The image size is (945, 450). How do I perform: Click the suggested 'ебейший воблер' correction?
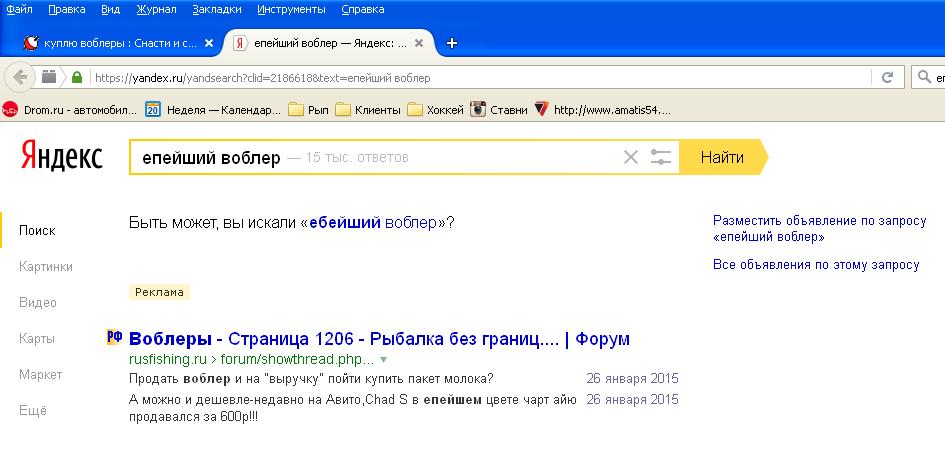[x=372, y=222]
